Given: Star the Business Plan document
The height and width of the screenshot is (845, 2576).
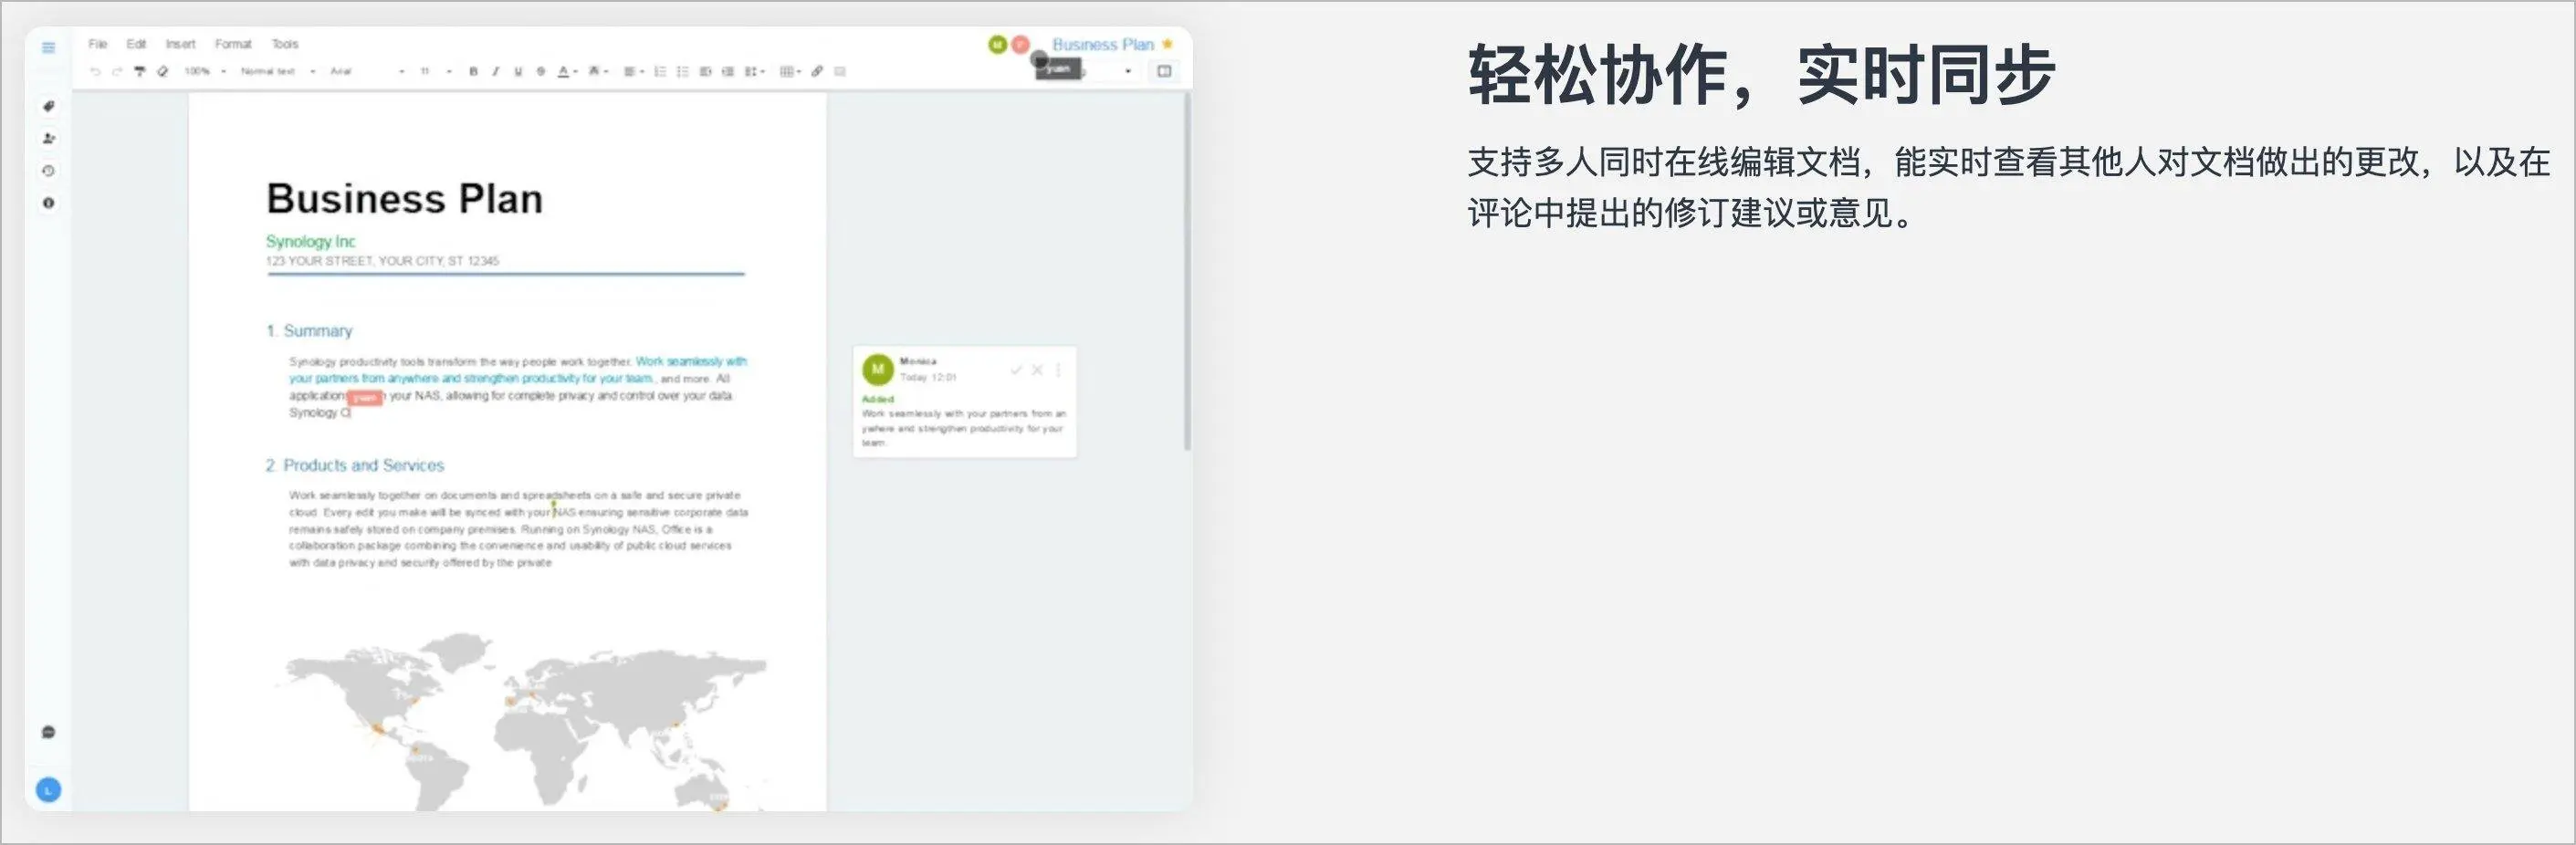Looking at the screenshot, I should [x=1167, y=44].
